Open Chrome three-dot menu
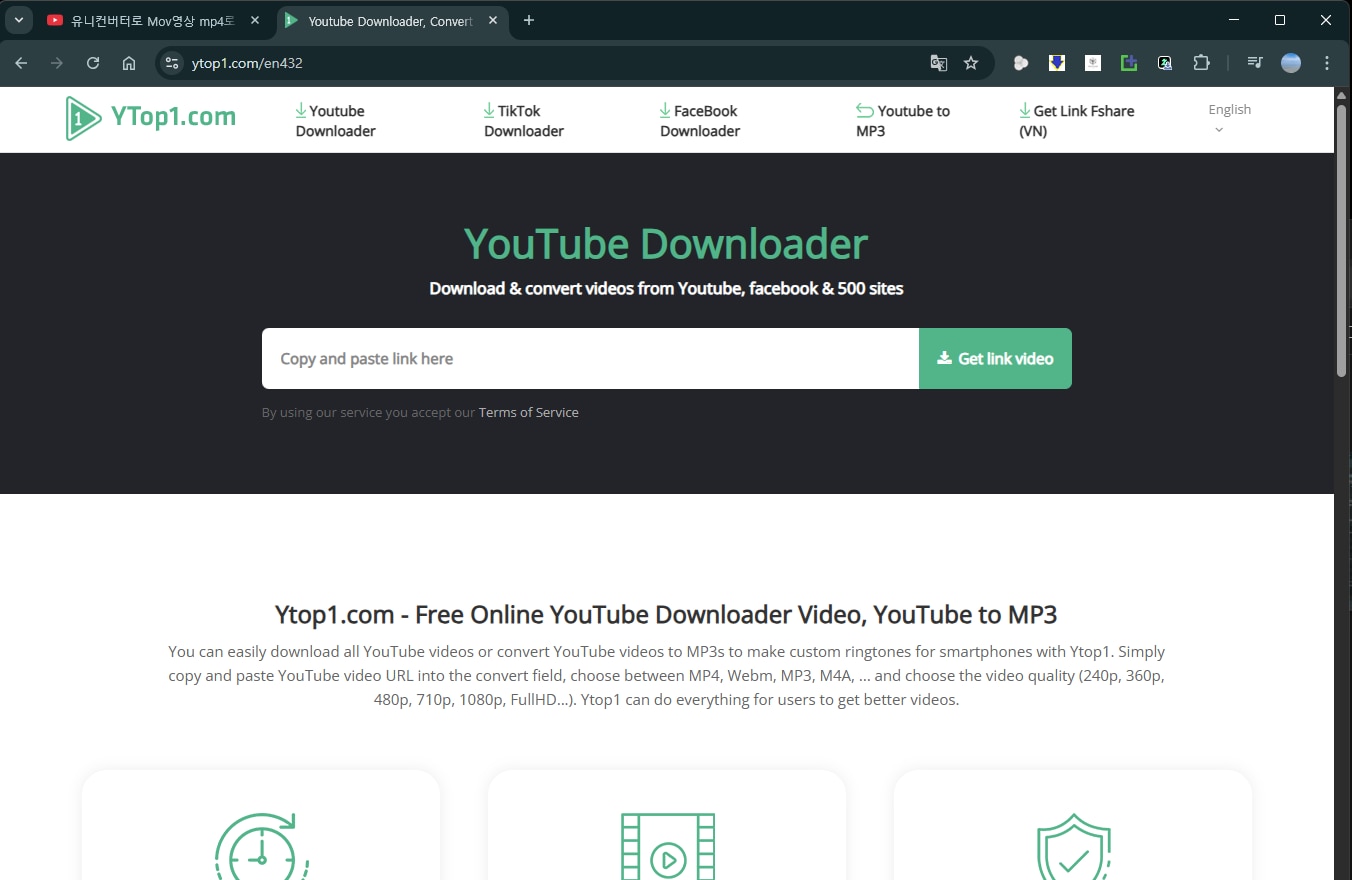Viewport: 1352px width, 880px height. coord(1327,63)
